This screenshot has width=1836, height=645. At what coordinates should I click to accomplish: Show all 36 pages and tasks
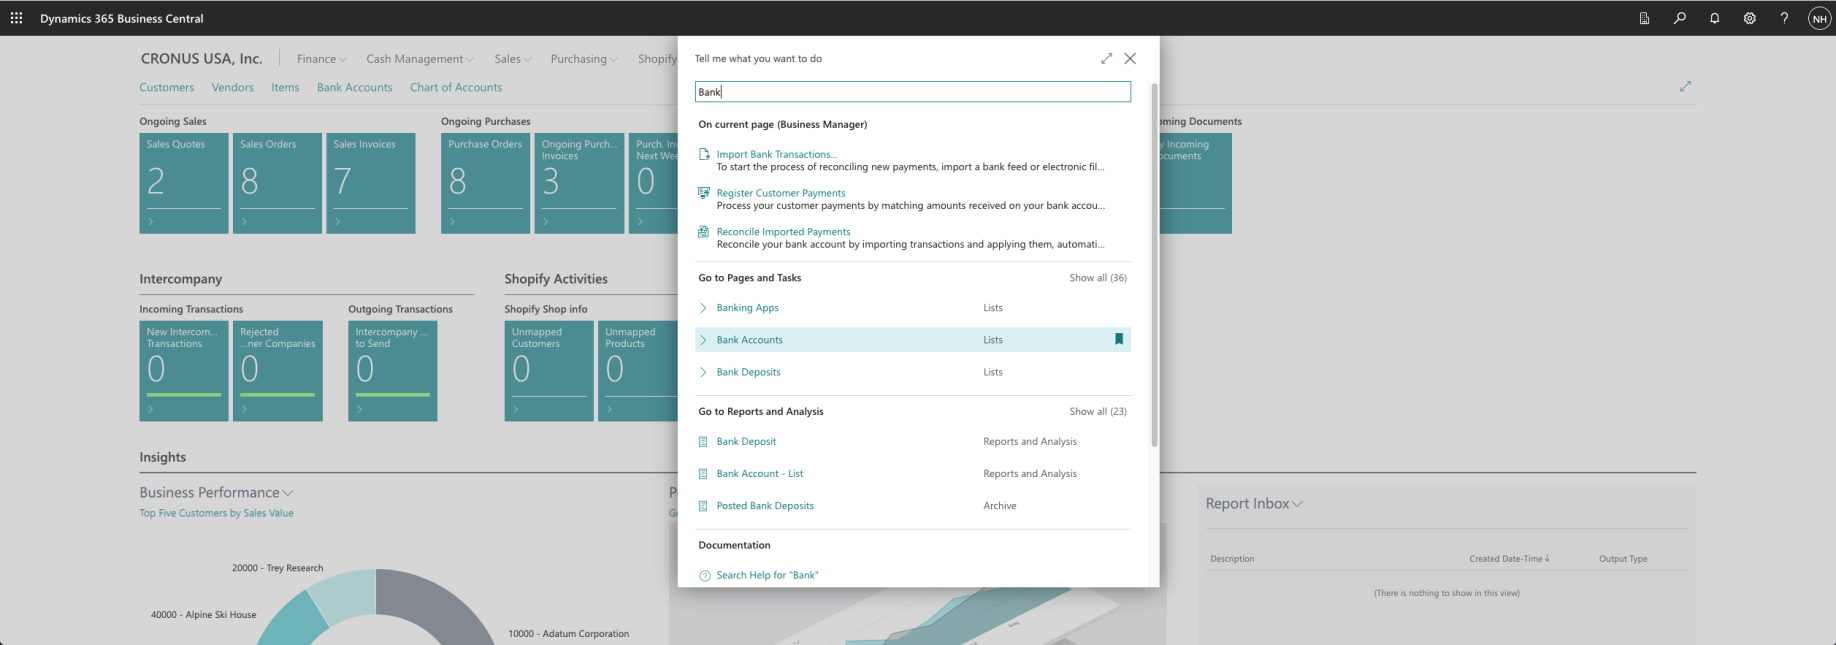point(1098,278)
